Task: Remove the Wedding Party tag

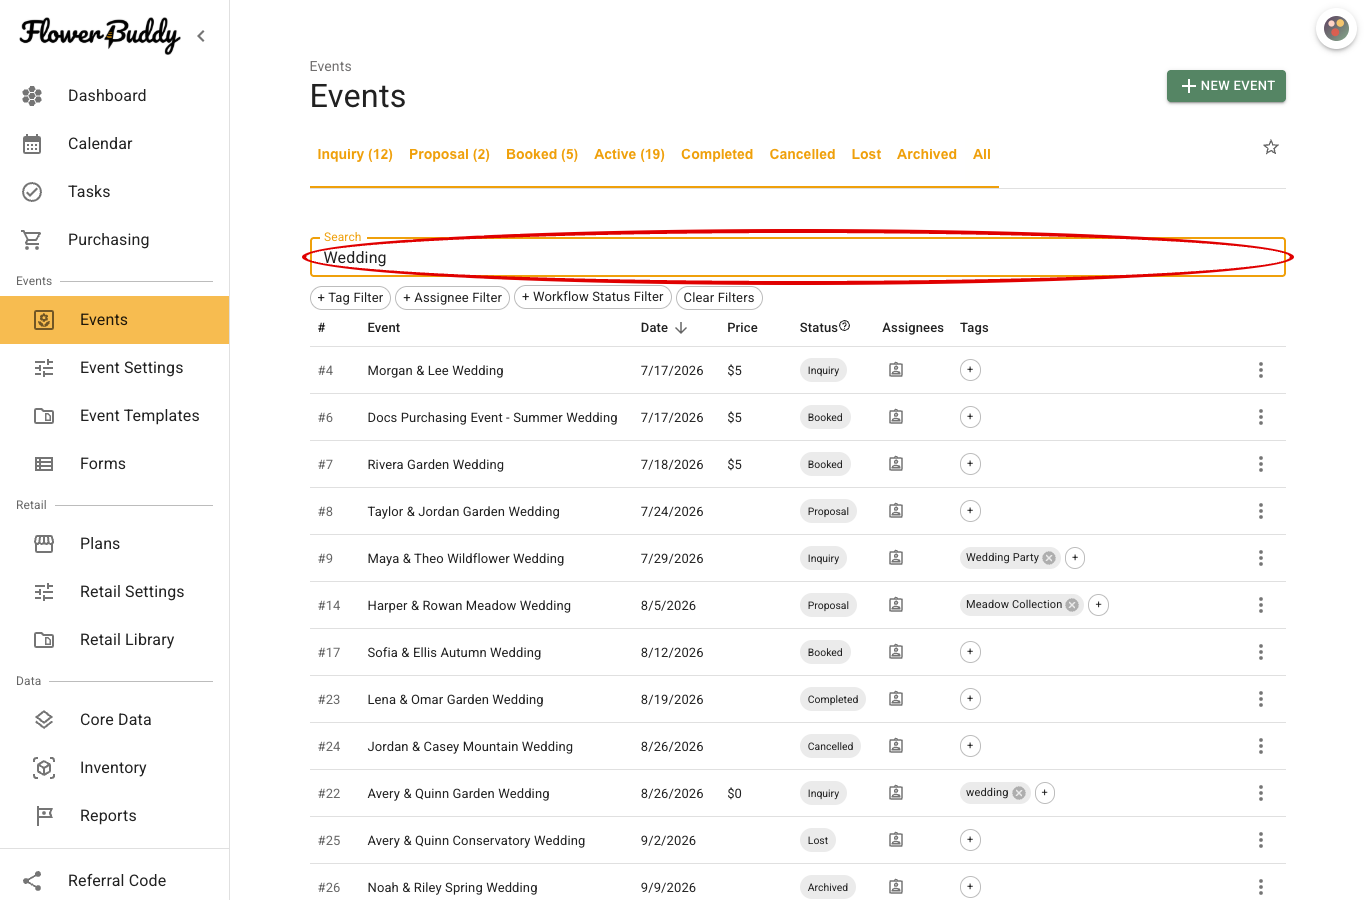Action: point(1049,558)
